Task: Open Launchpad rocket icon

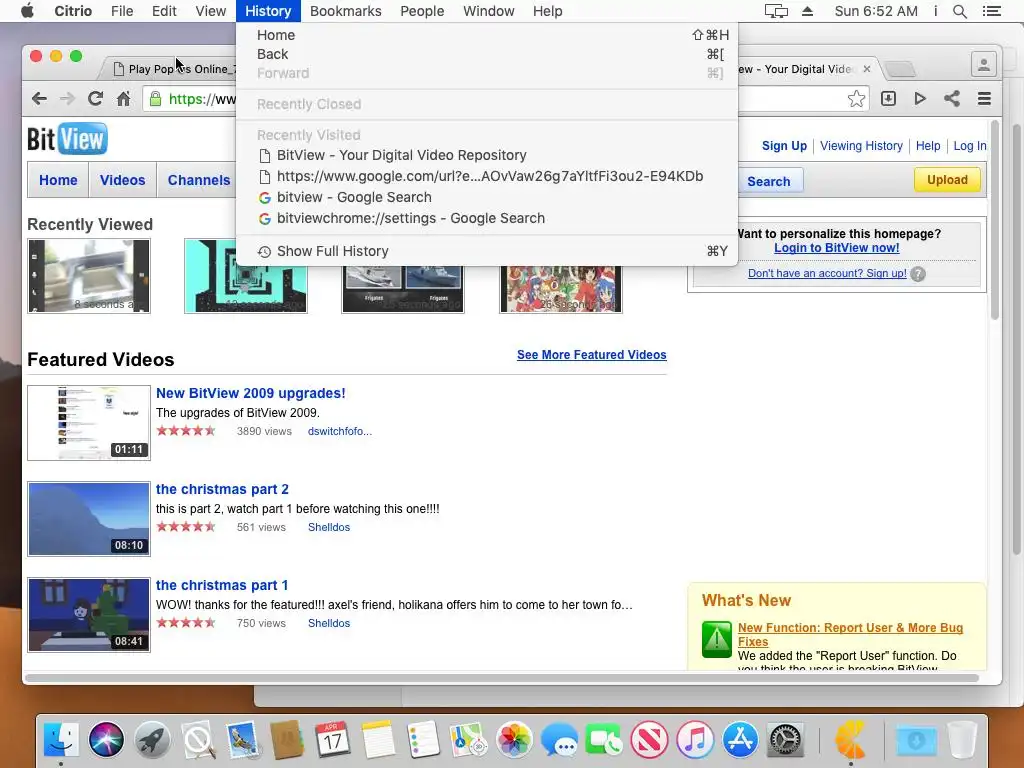Action: tap(152, 739)
